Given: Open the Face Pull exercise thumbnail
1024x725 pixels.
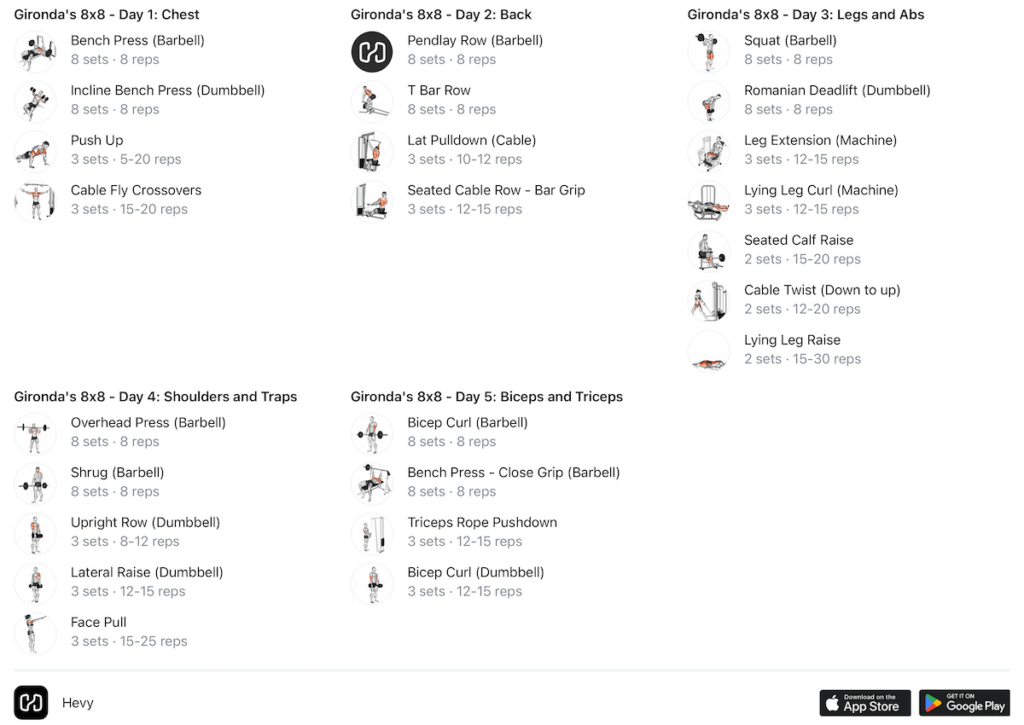Looking at the screenshot, I should click(35, 634).
